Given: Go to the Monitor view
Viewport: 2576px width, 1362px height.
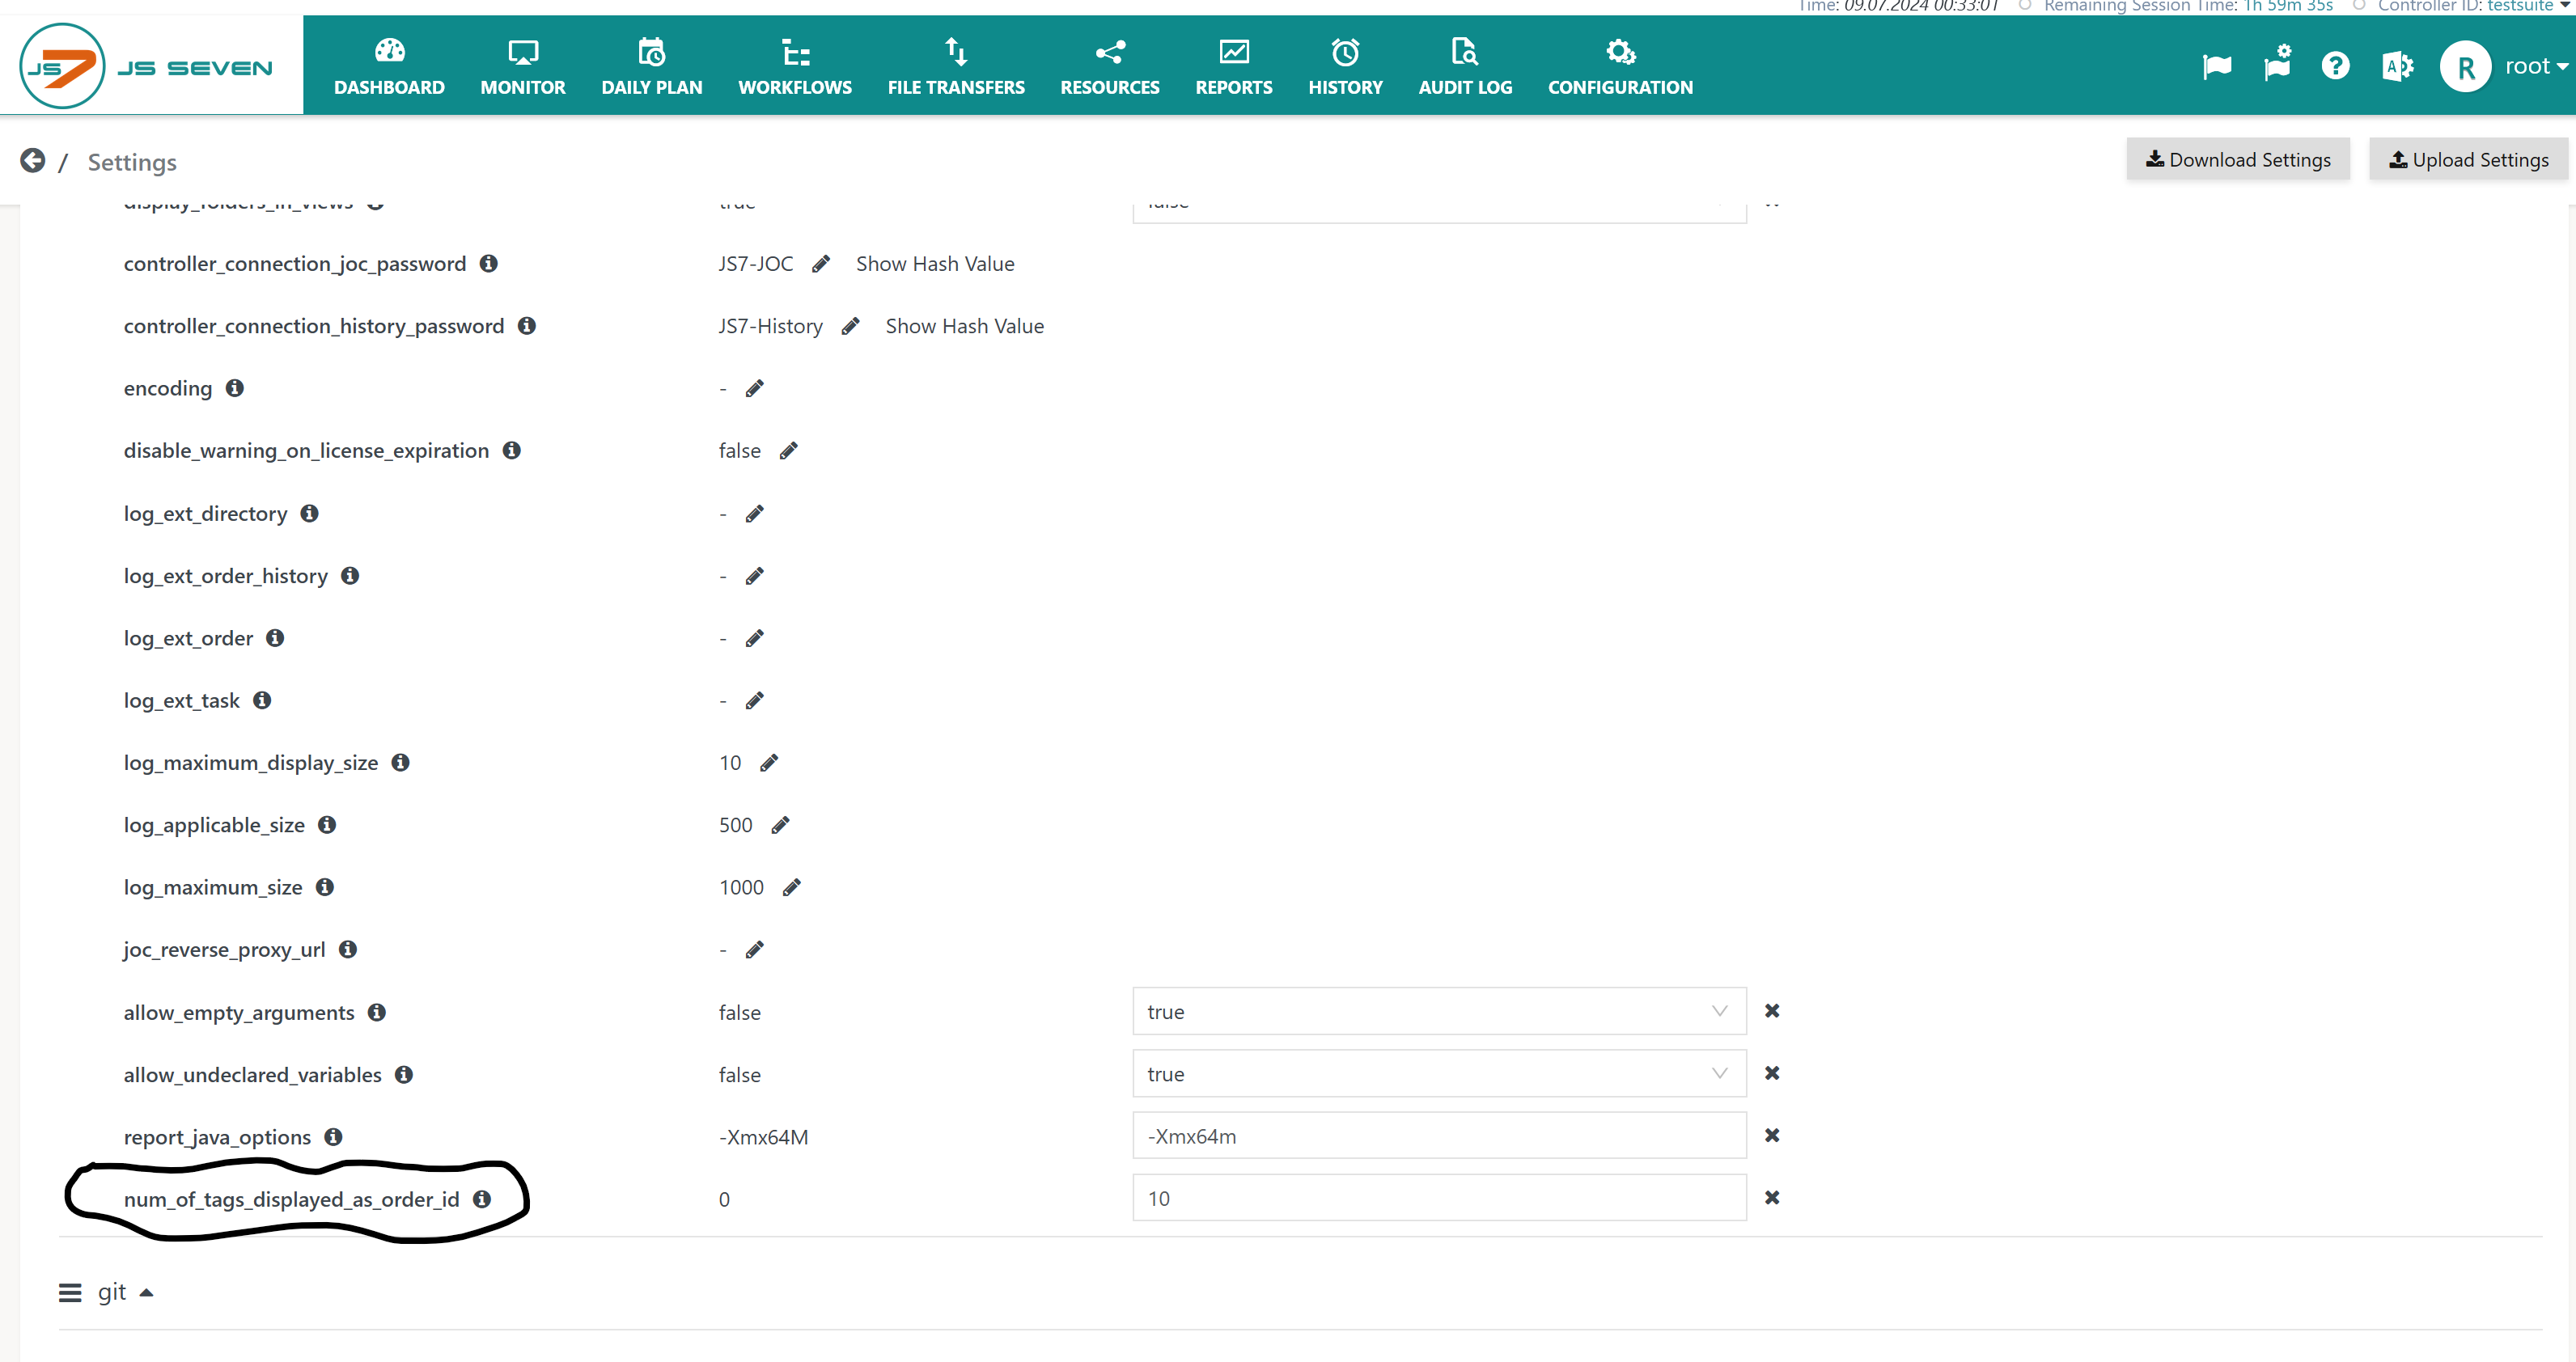Looking at the screenshot, I should (522, 66).
